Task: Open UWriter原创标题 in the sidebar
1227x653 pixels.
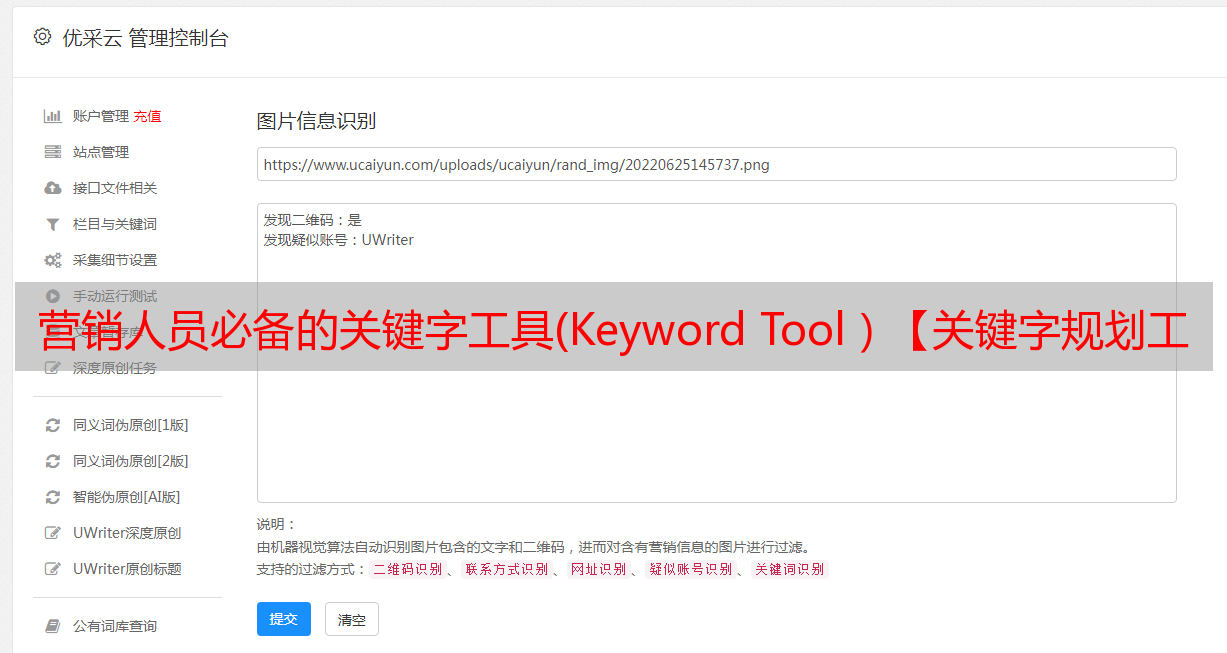Action: coord(127,569)
